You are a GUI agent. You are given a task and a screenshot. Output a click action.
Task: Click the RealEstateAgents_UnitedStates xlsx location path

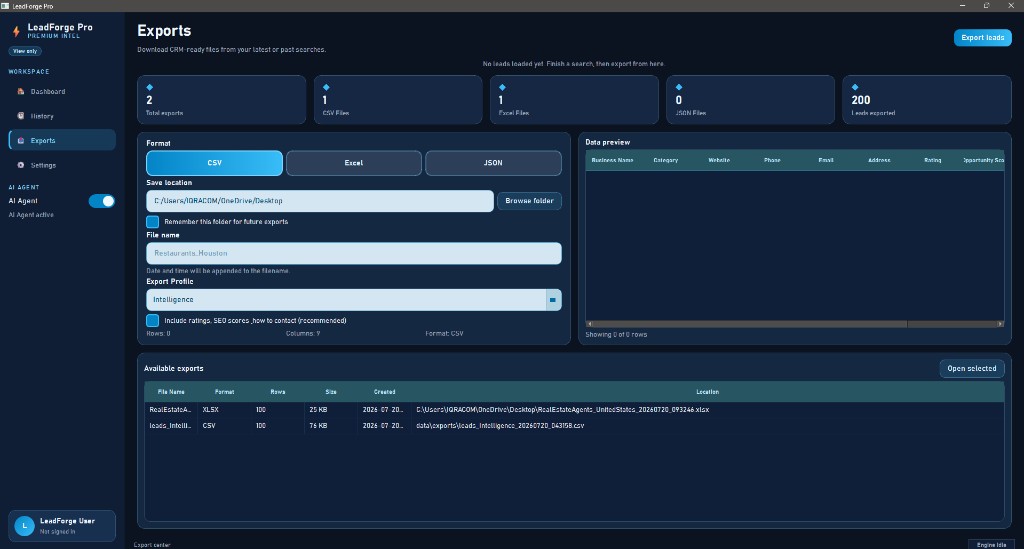click(562, 409)
